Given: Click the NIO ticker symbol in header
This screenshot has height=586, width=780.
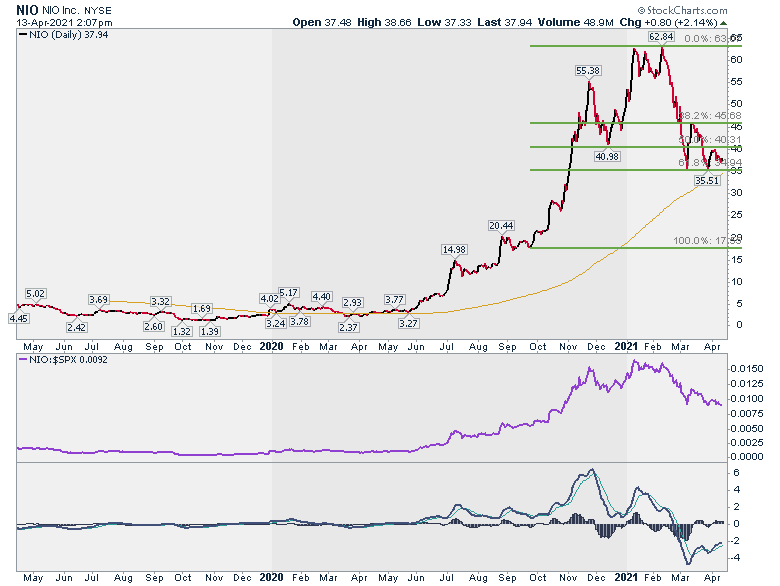Looking at the screenshot, I should click(27, 10).
